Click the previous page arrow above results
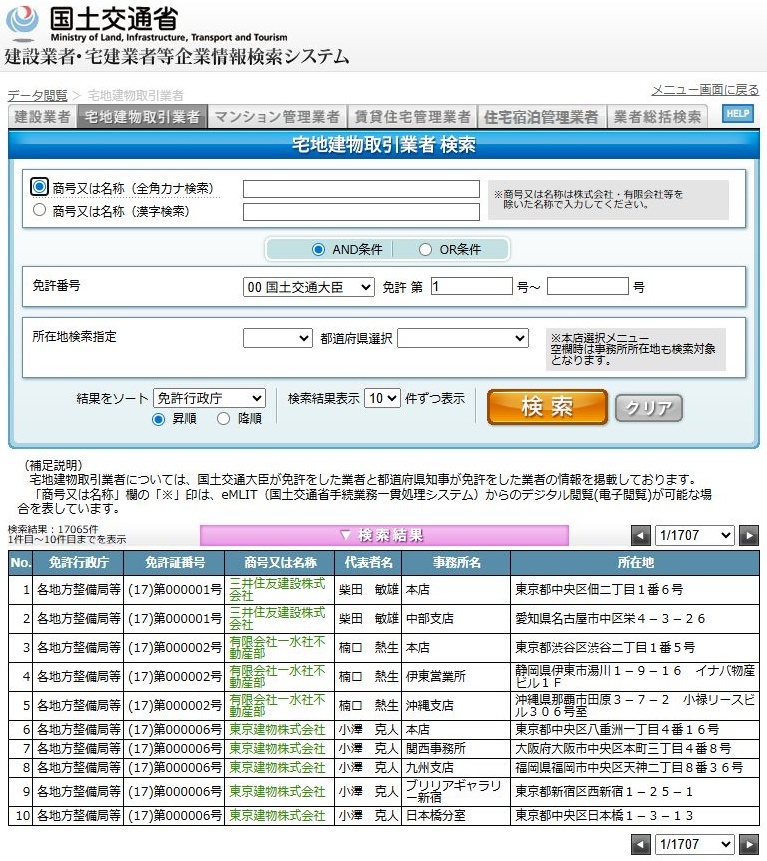The width and height of the screenshot is (767, 861). pos(641,535)
